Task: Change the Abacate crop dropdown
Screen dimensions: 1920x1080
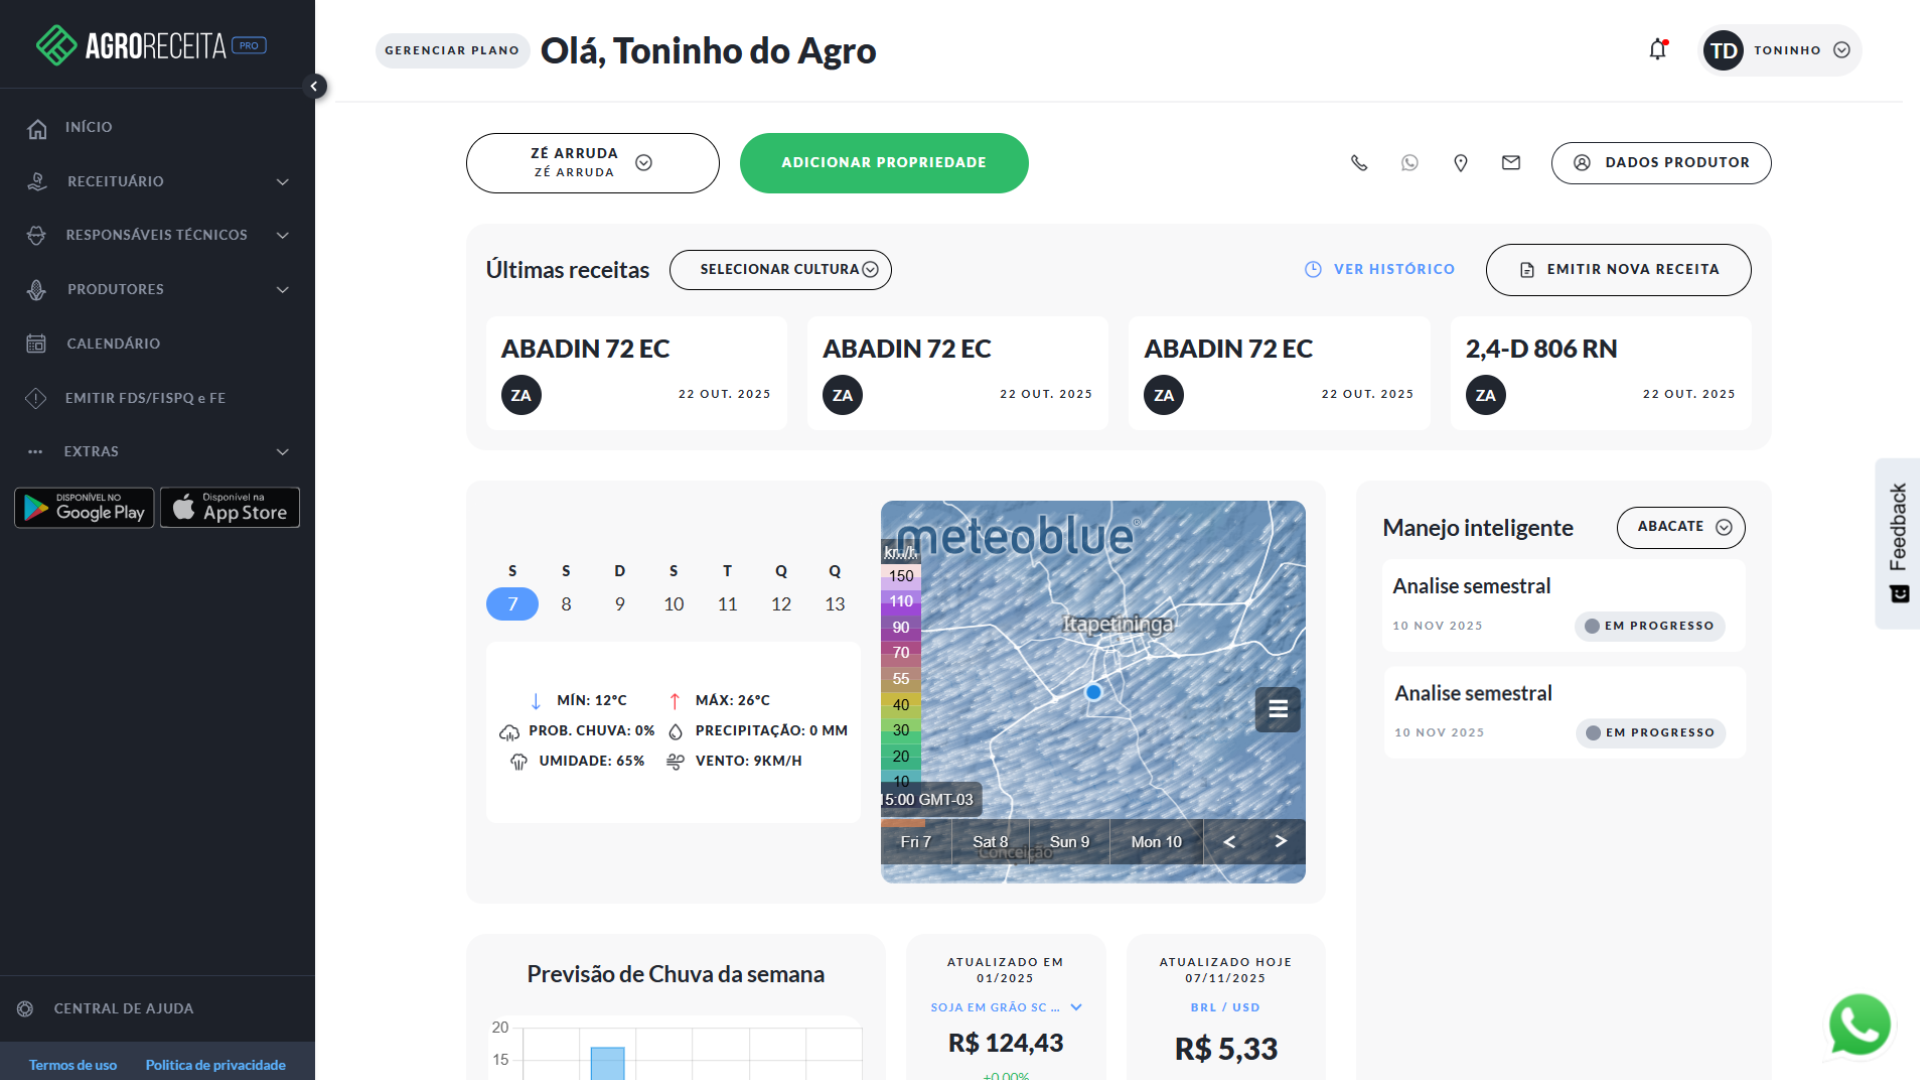Action: point(1680,527)
